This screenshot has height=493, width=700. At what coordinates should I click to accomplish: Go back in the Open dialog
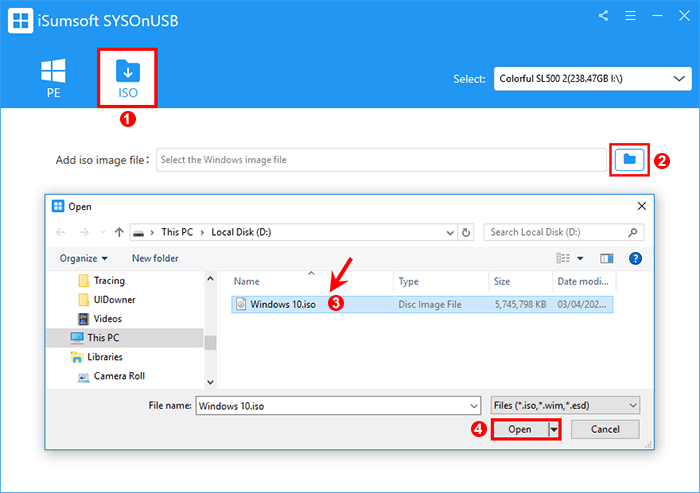(x=61, y=232)
